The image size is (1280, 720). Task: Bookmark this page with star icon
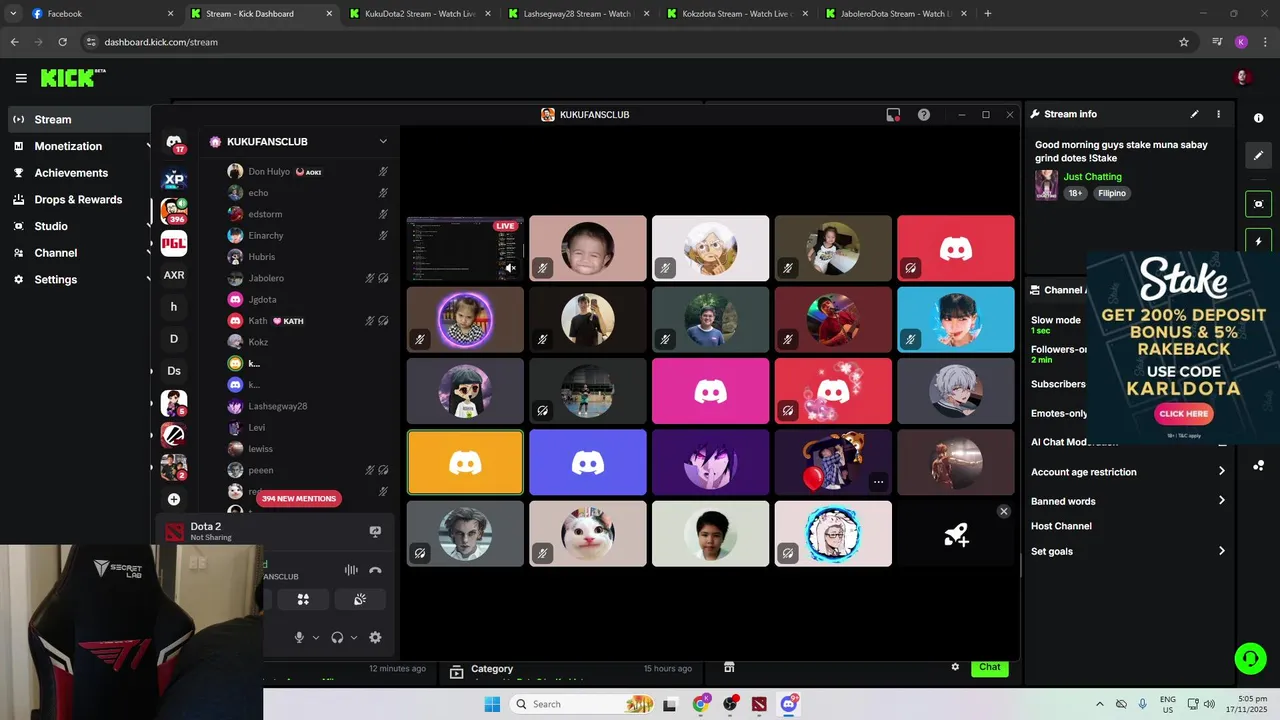click(1184, 42)
